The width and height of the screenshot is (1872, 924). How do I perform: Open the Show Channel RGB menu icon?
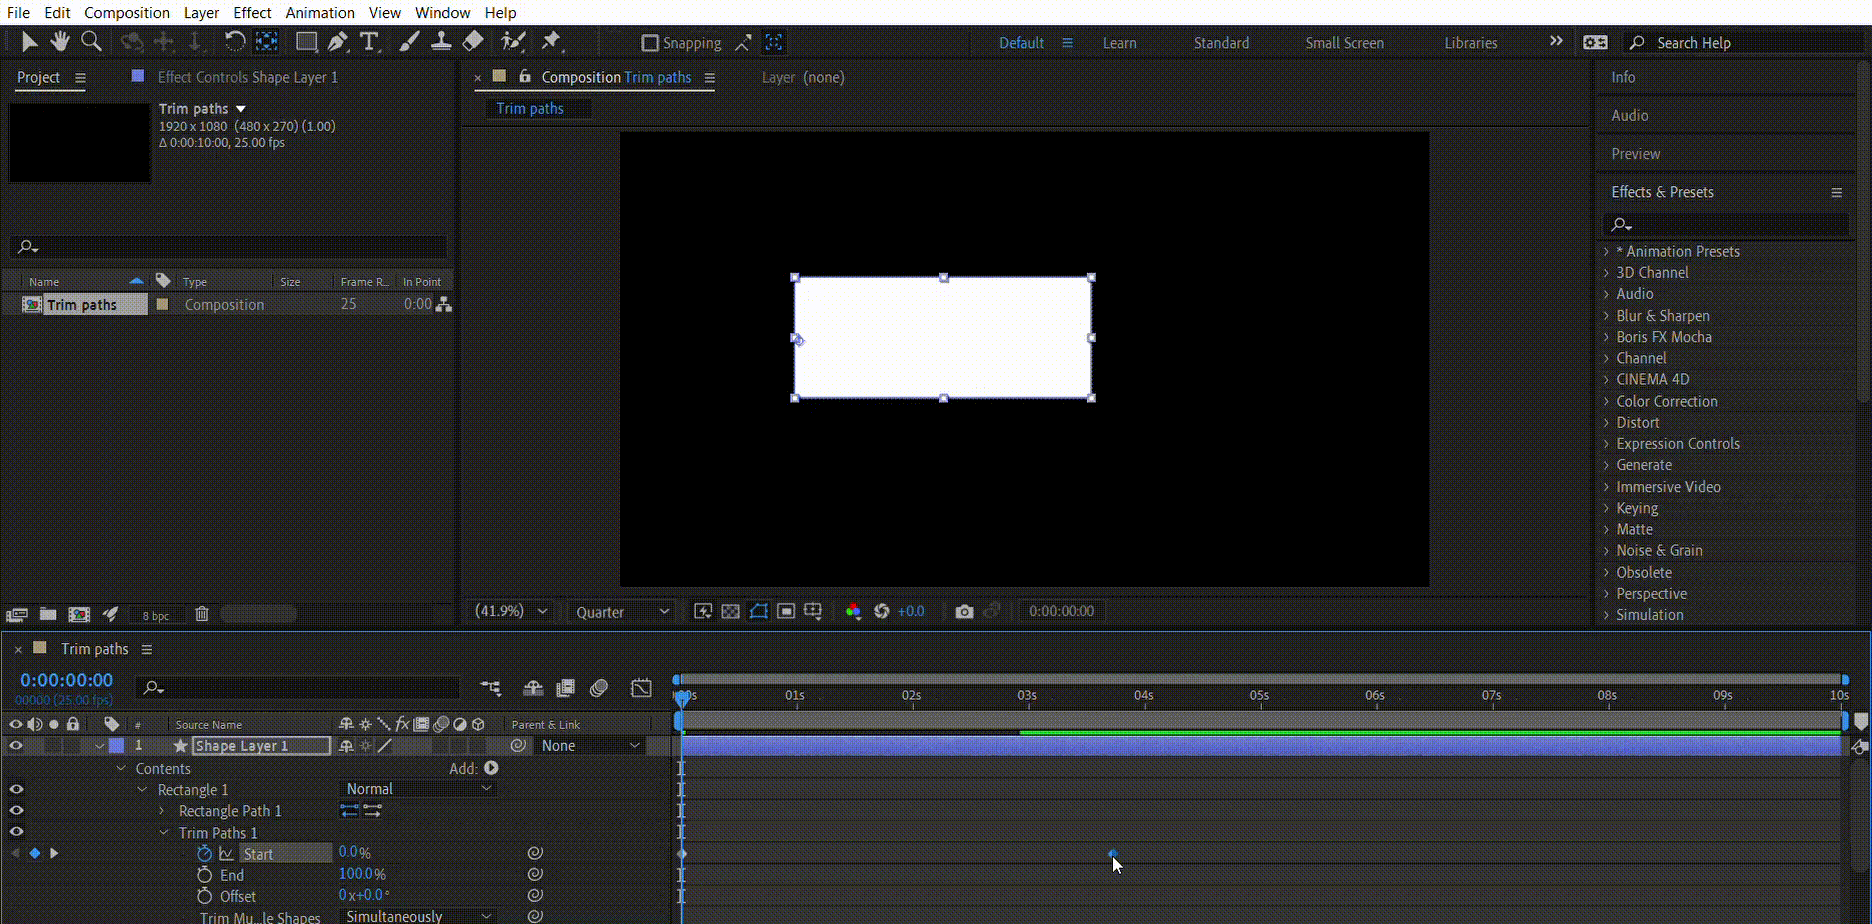pos(853,611)
